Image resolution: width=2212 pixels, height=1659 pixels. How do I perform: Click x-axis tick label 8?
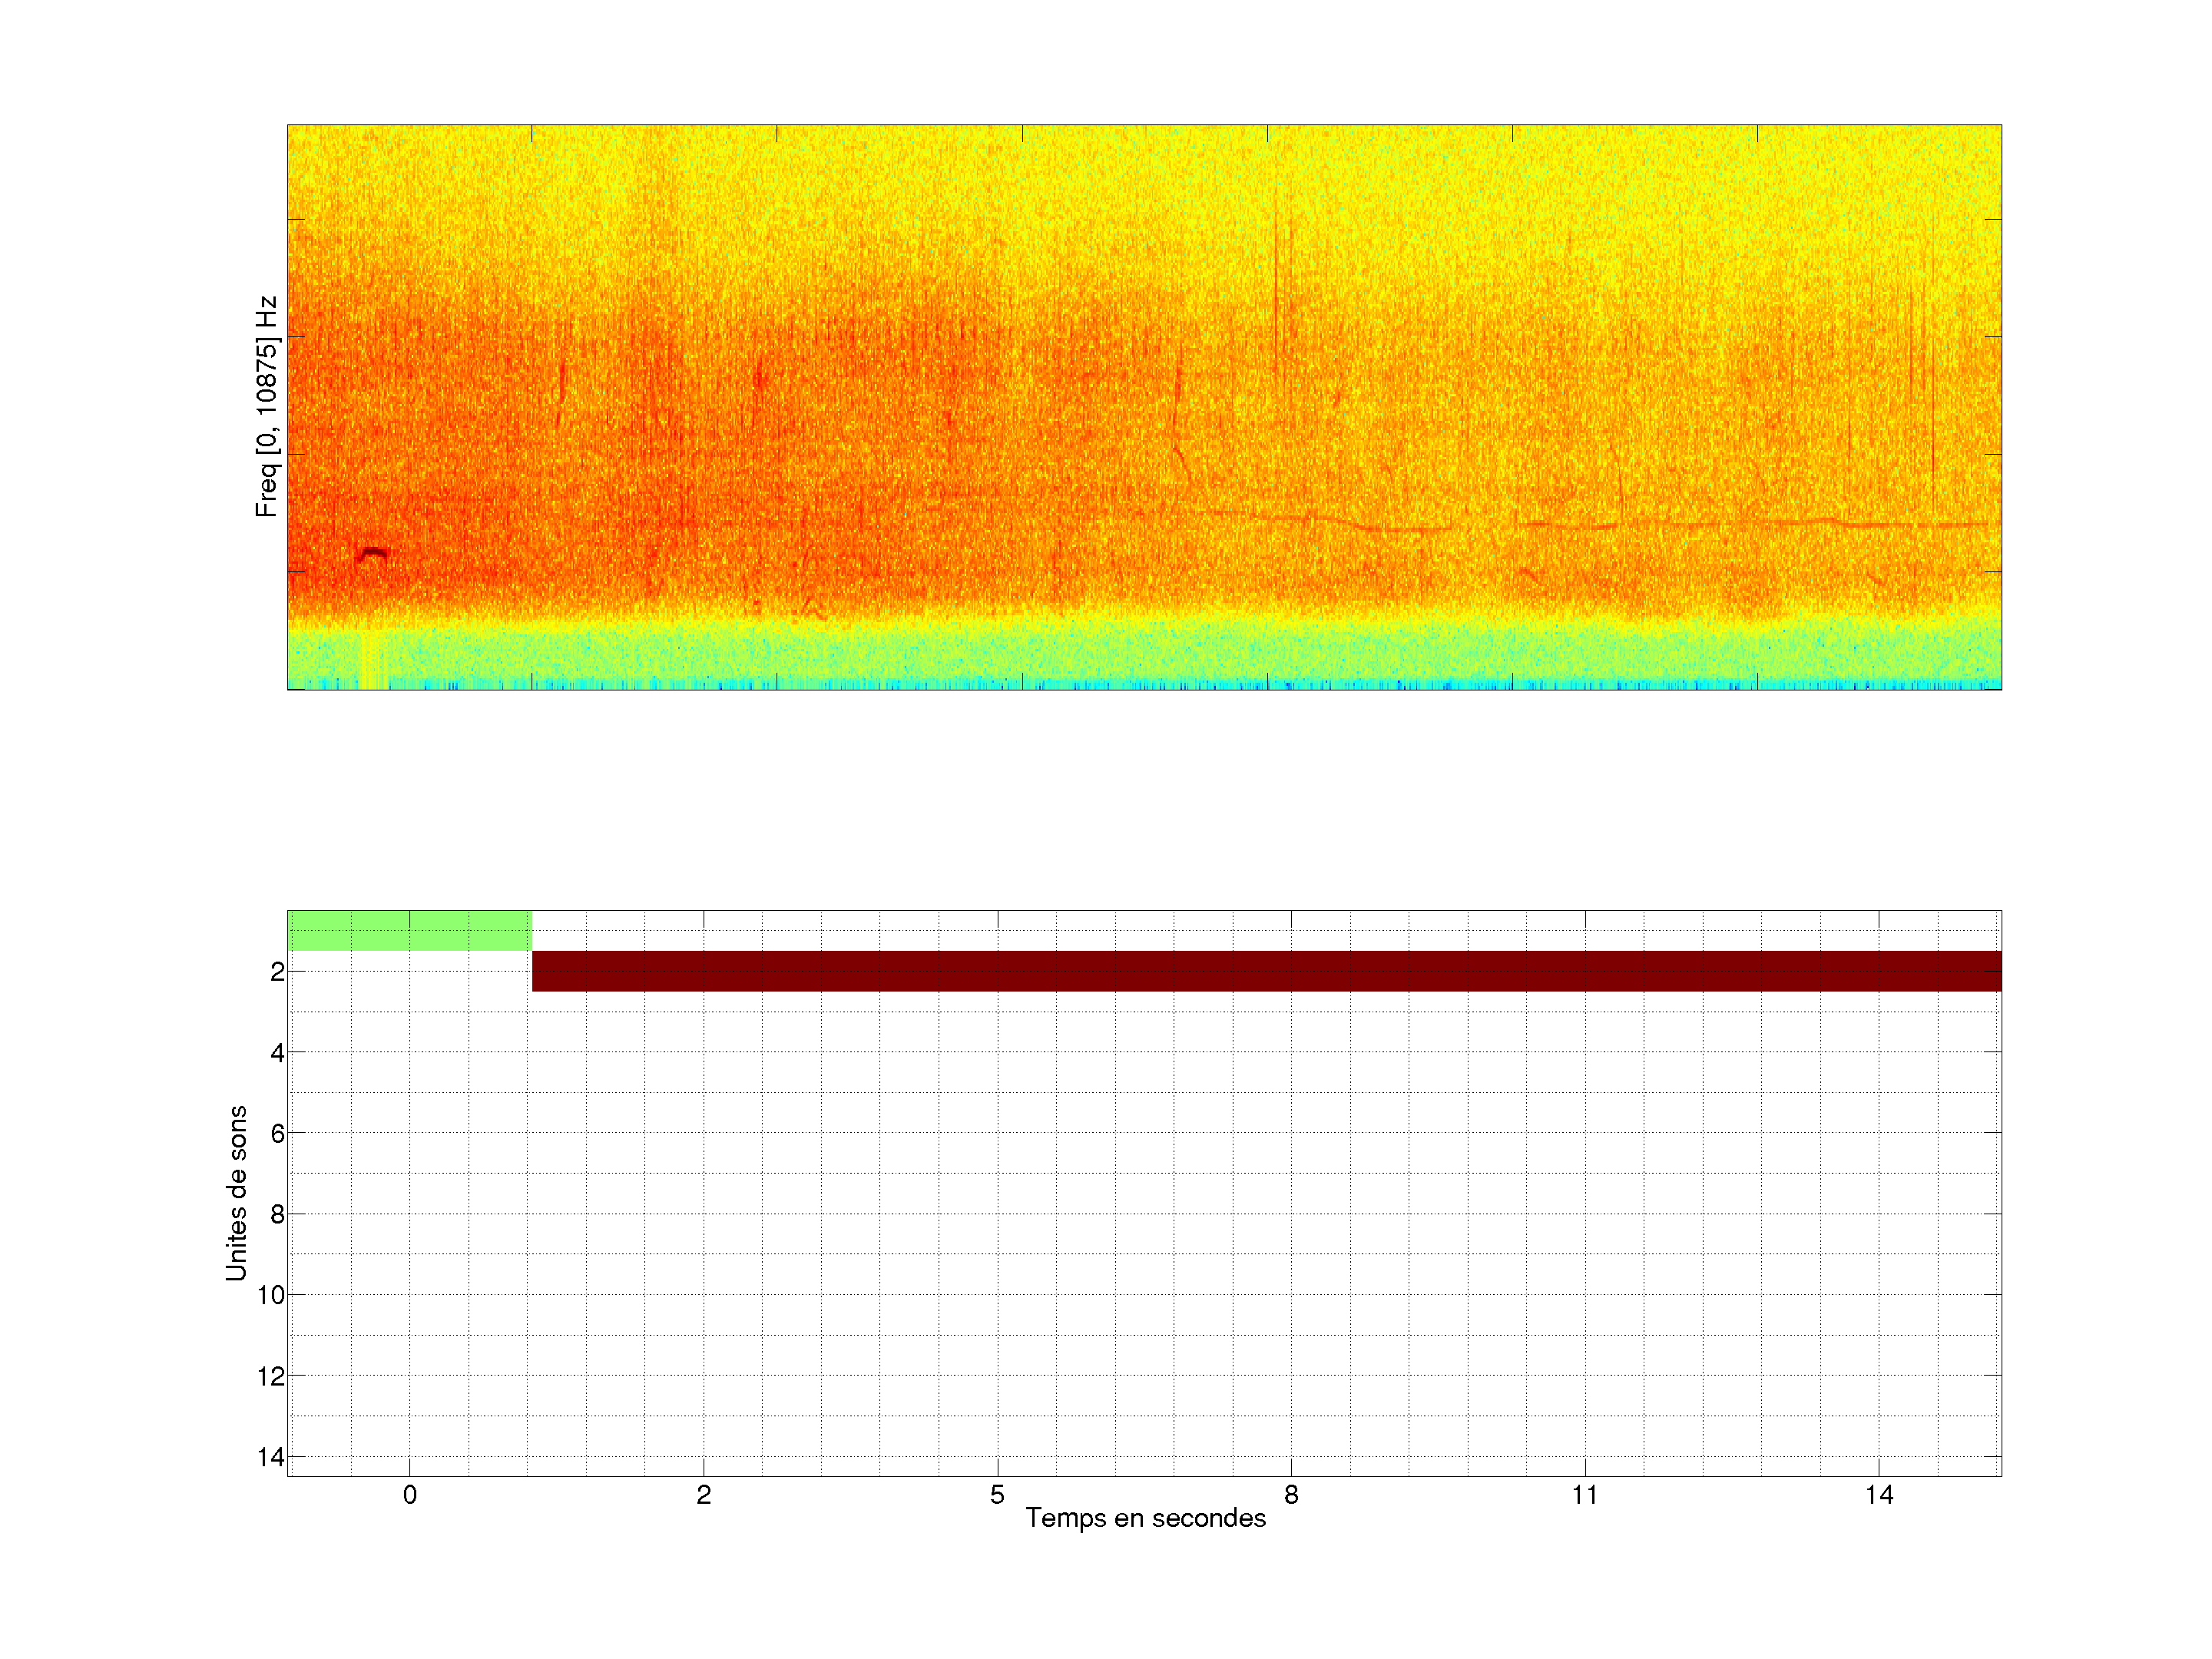coord(1291,1495)
